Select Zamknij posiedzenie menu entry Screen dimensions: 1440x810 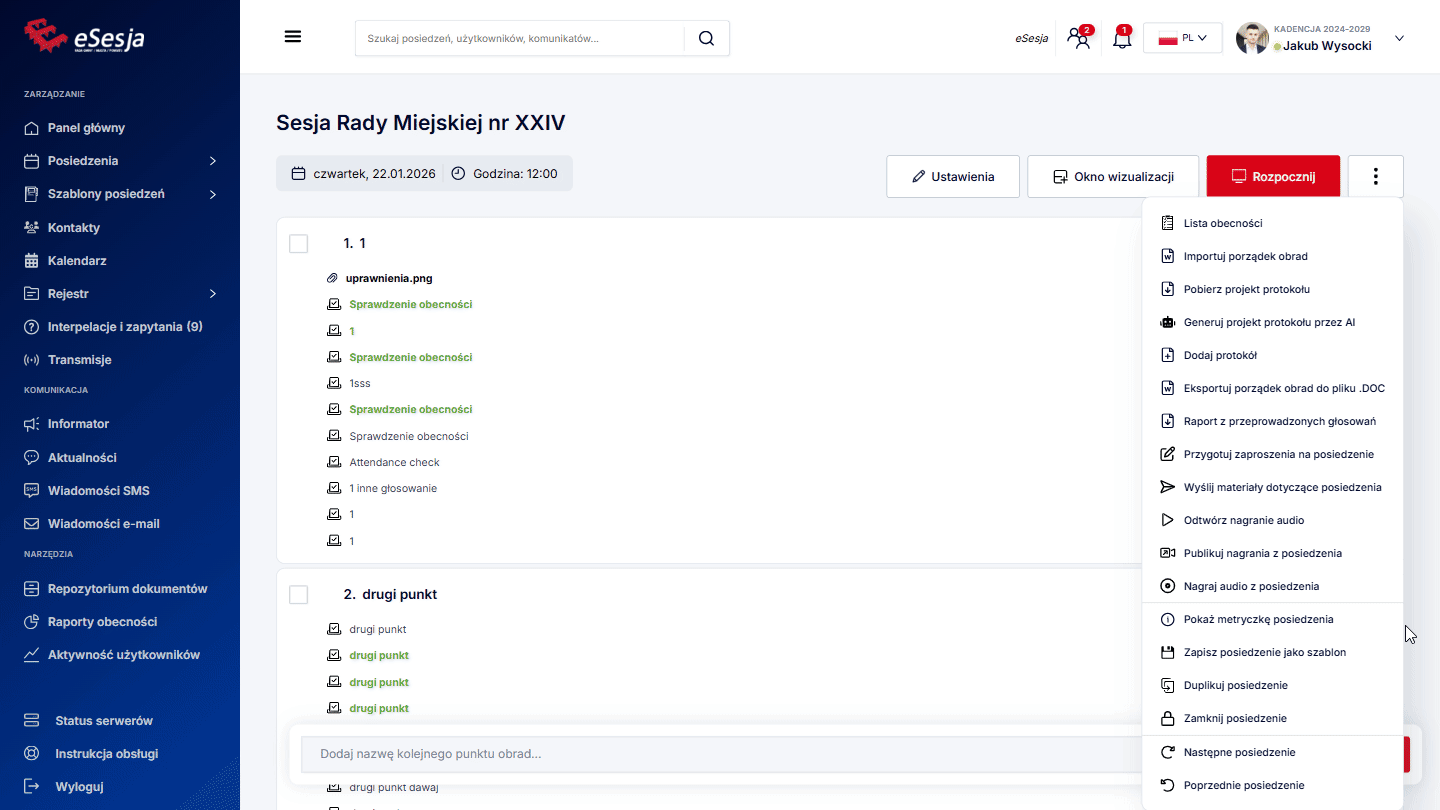[1234, 719]
